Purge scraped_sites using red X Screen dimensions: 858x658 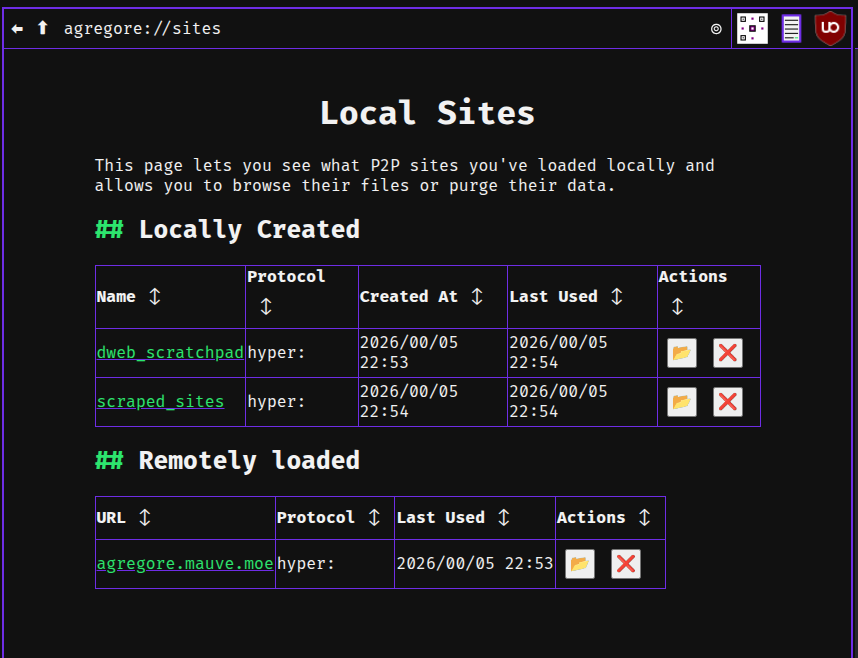tap(727, 402)
